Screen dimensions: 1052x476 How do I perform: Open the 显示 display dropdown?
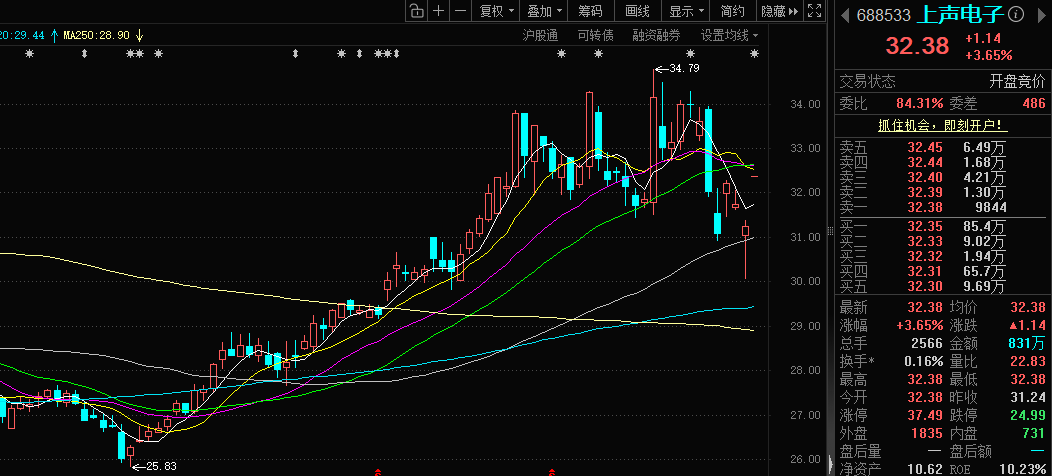click(x=686, y=11)
